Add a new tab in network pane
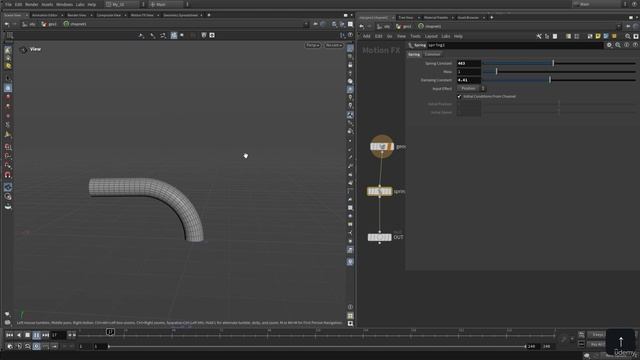The height and width of the screenshot is (360, 640). point(491,18)
